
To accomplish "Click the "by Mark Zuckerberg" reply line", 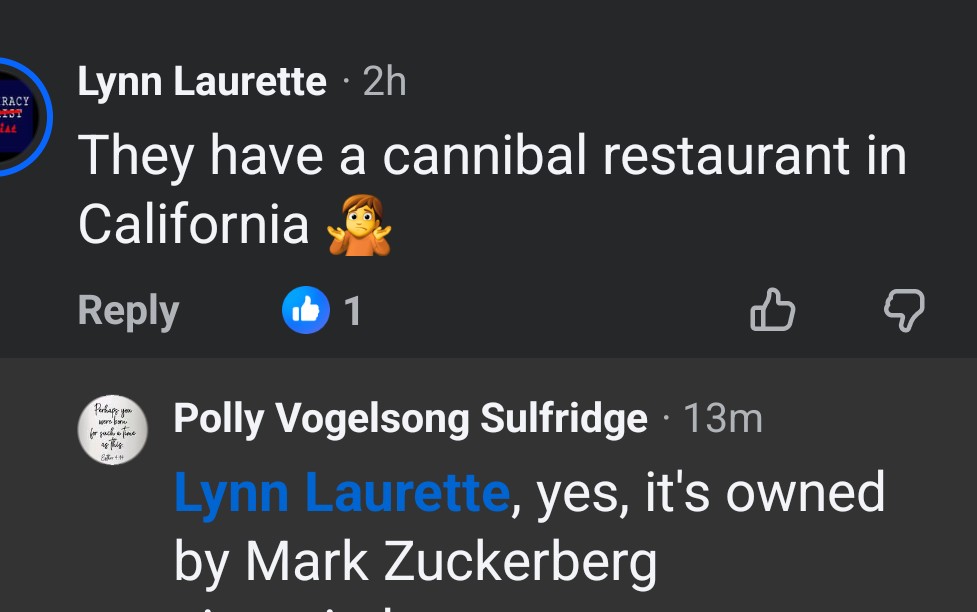I will [415, 562].
